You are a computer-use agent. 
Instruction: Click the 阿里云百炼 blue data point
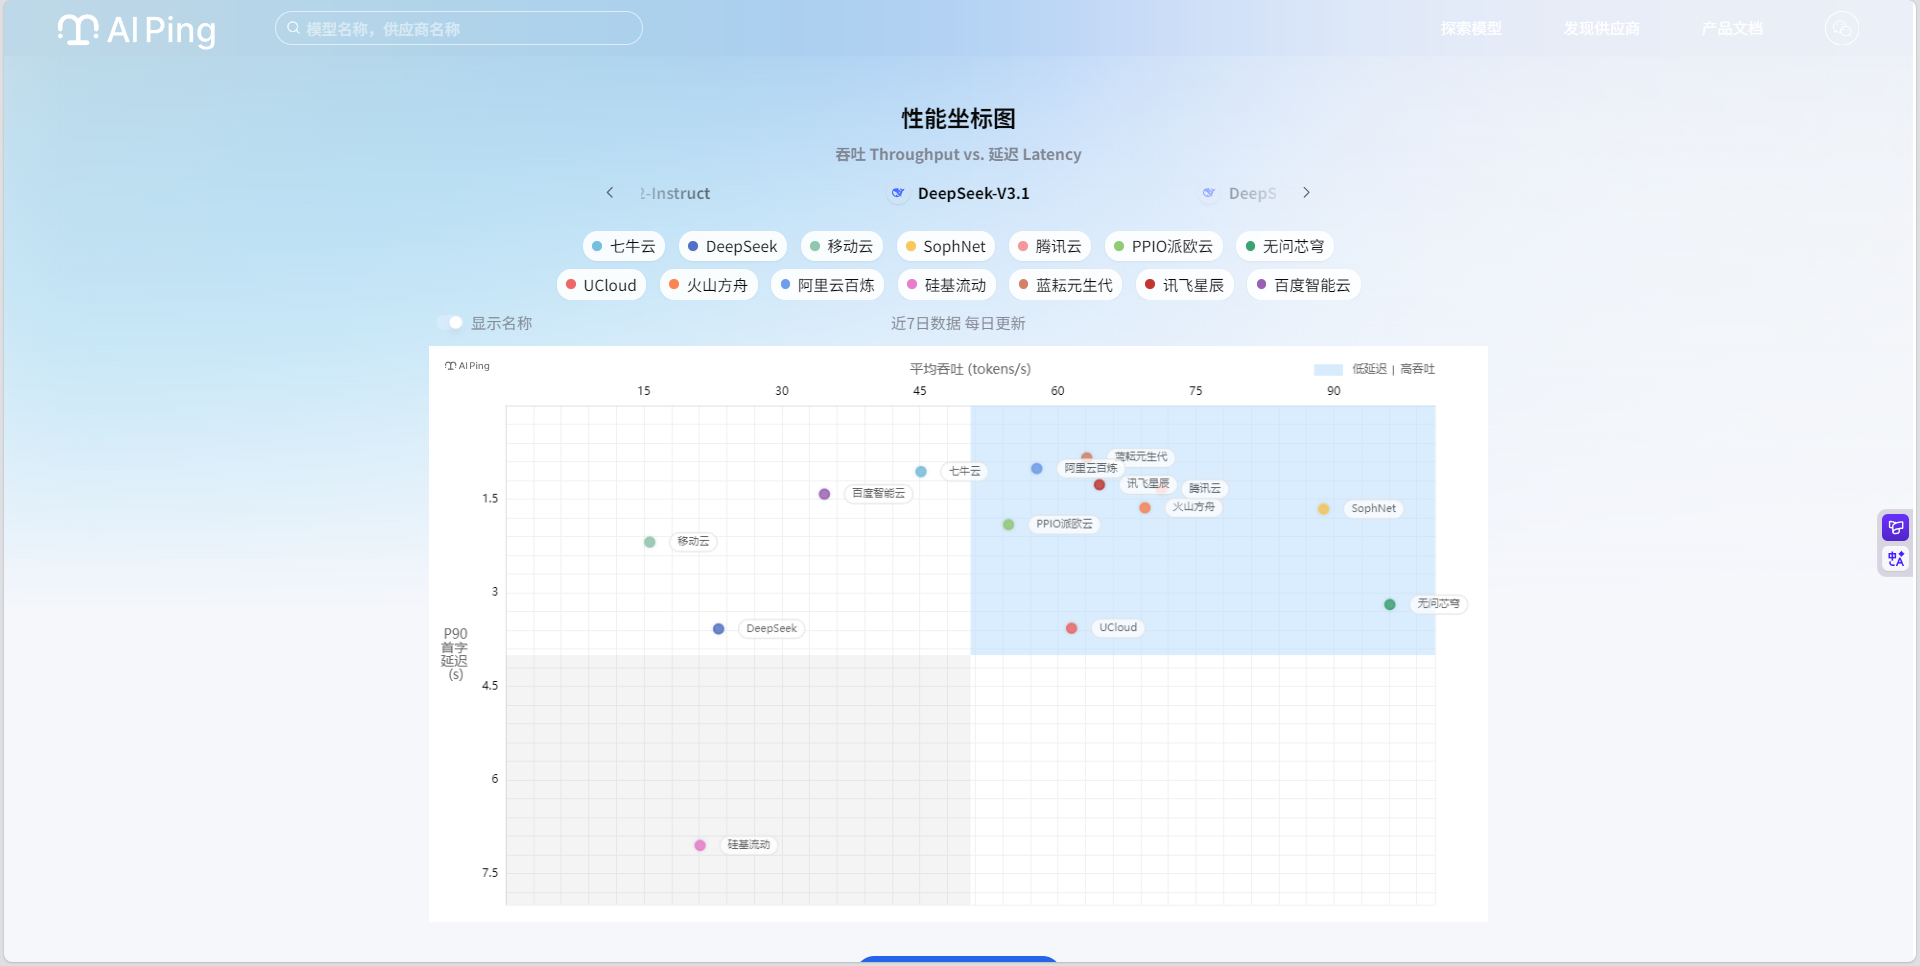[1037, 468]
